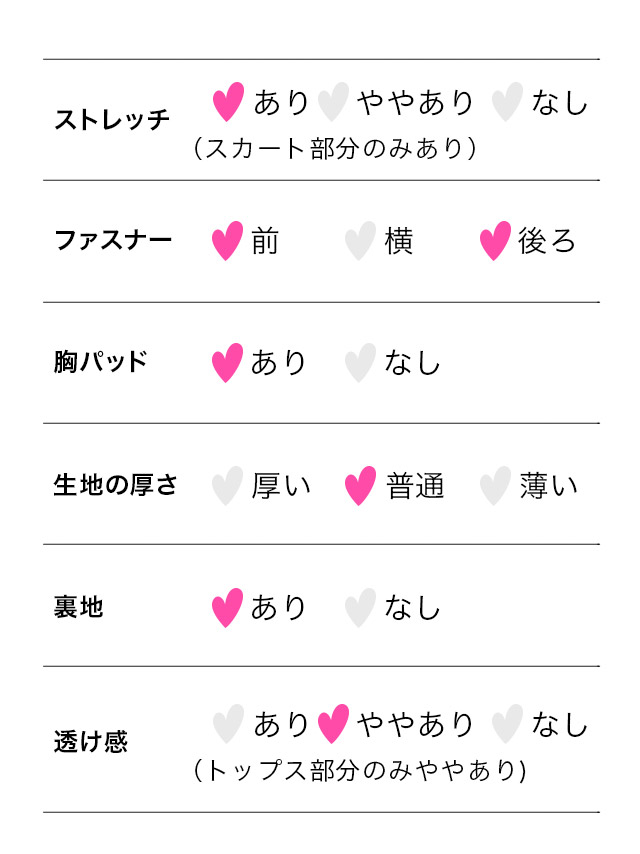
Task: Click the pink heart for 透け感 ややあり
Action: click(333, 724)
